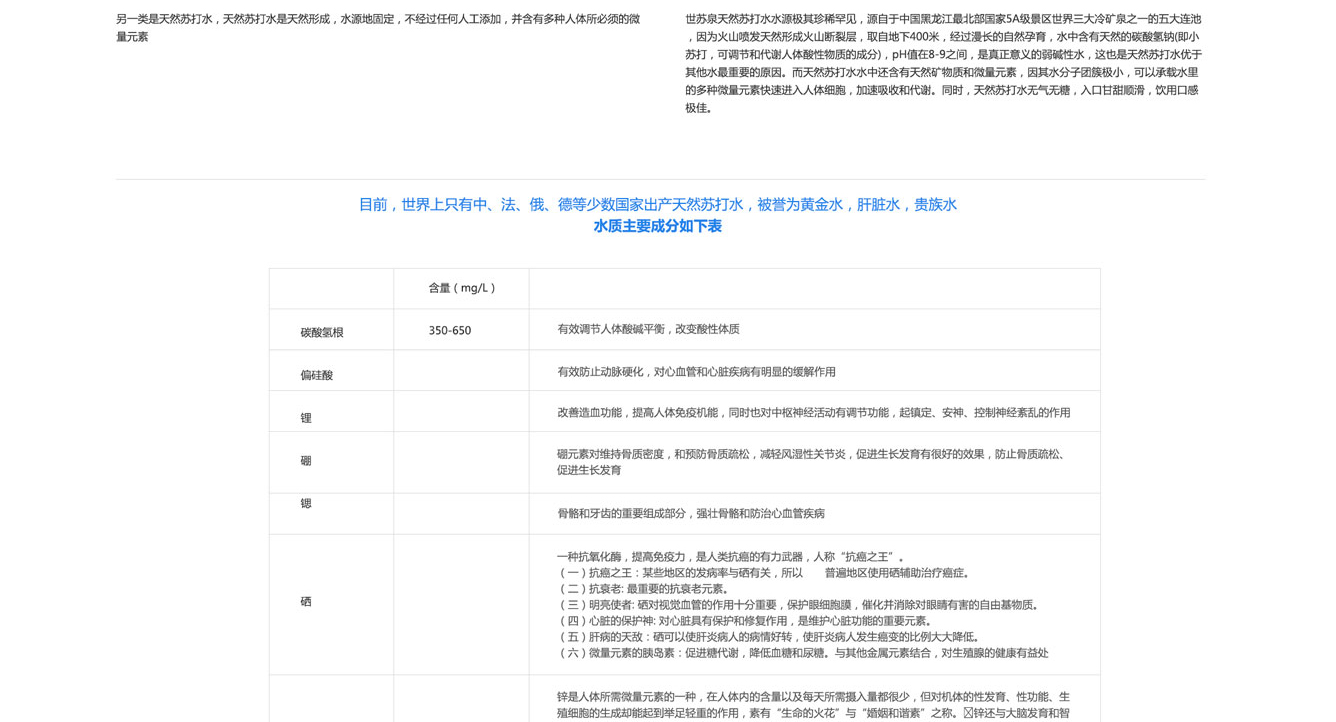Select the 硒 element row label
The image size is (1336, 722).
tap(306, 602)
